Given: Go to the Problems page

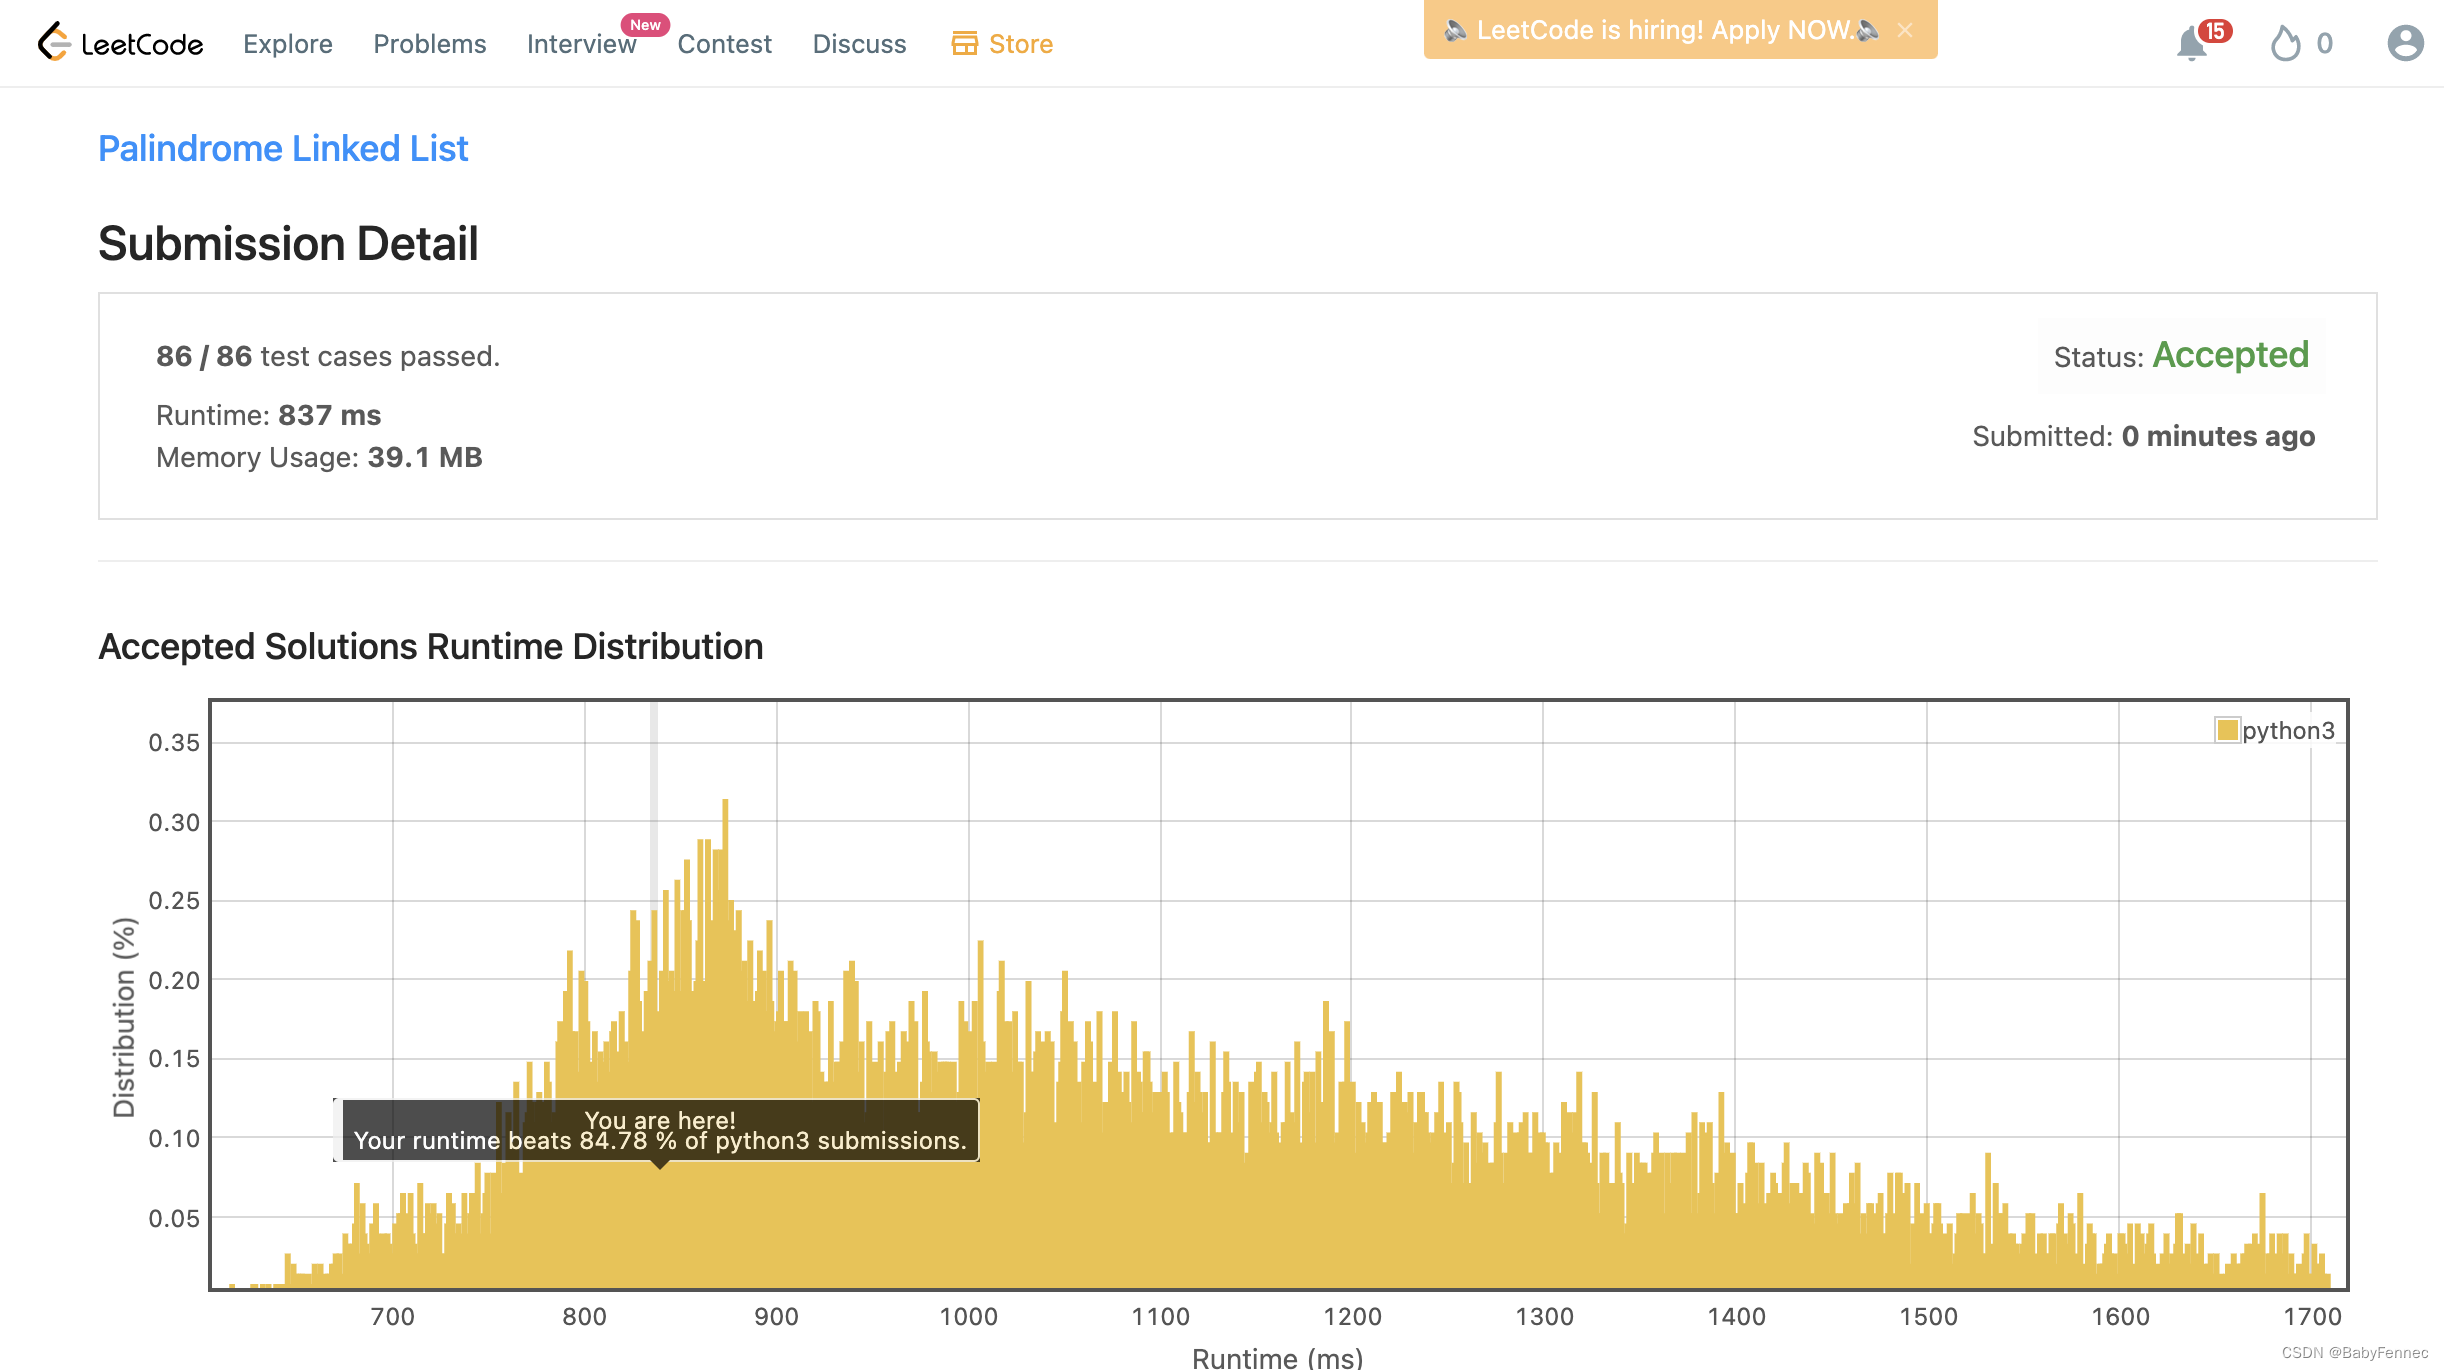Looking at the screenshot, I should pyautogui.click(x=429, y=44).
